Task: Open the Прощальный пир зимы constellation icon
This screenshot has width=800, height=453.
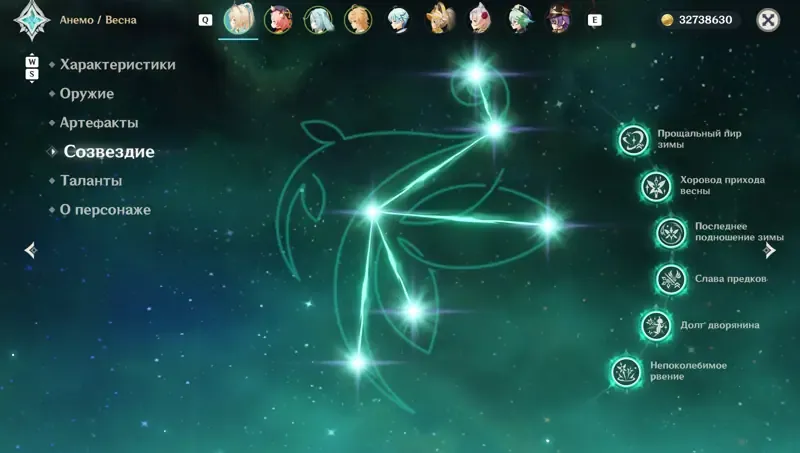Action: coord(633,139)
